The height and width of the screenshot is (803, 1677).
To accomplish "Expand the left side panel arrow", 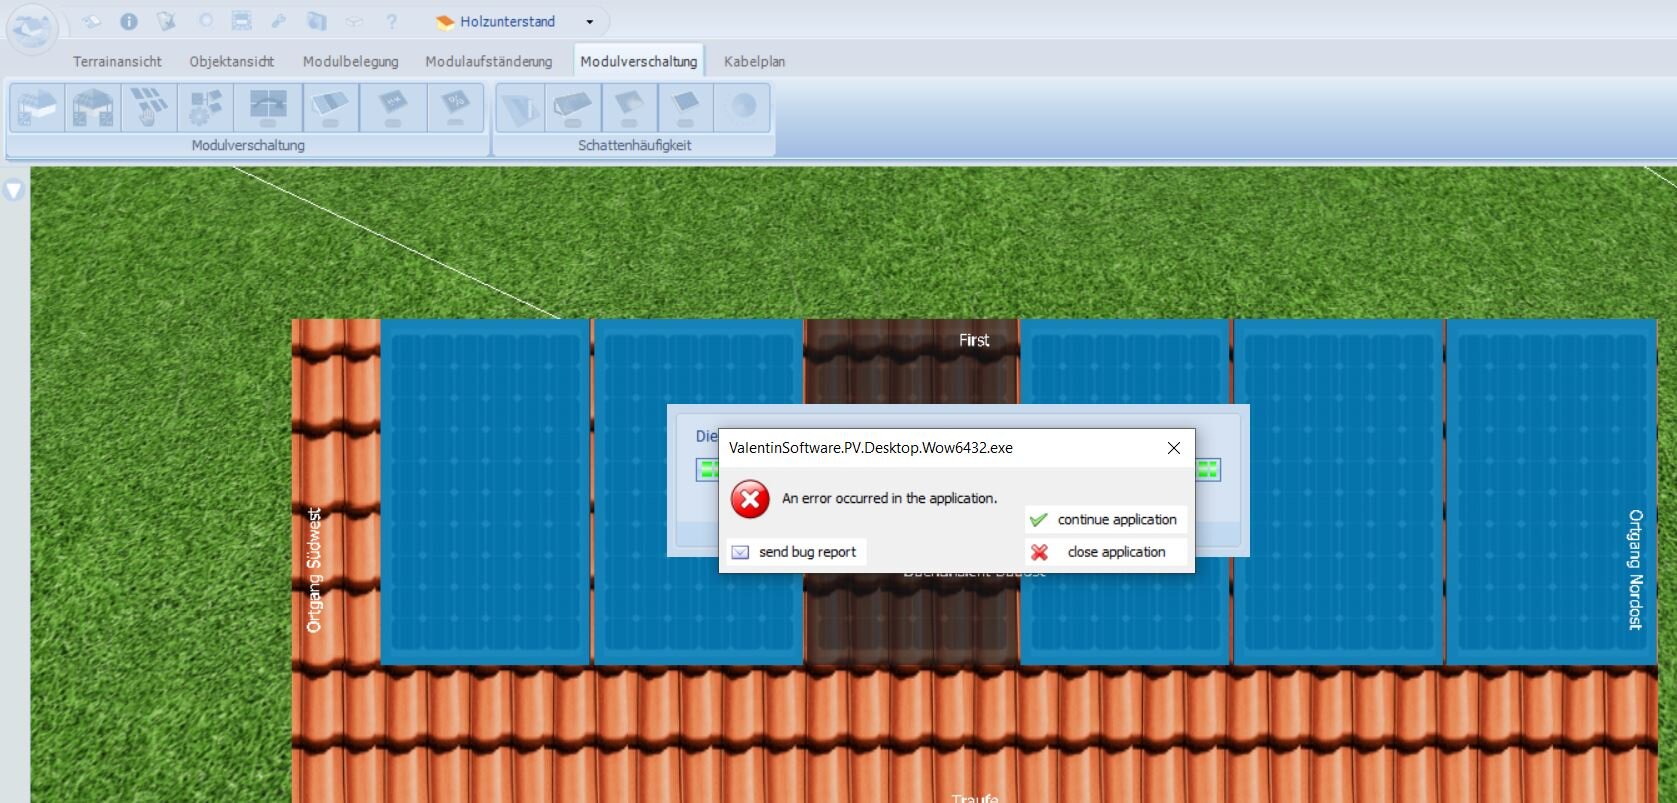I will (13, 189).
